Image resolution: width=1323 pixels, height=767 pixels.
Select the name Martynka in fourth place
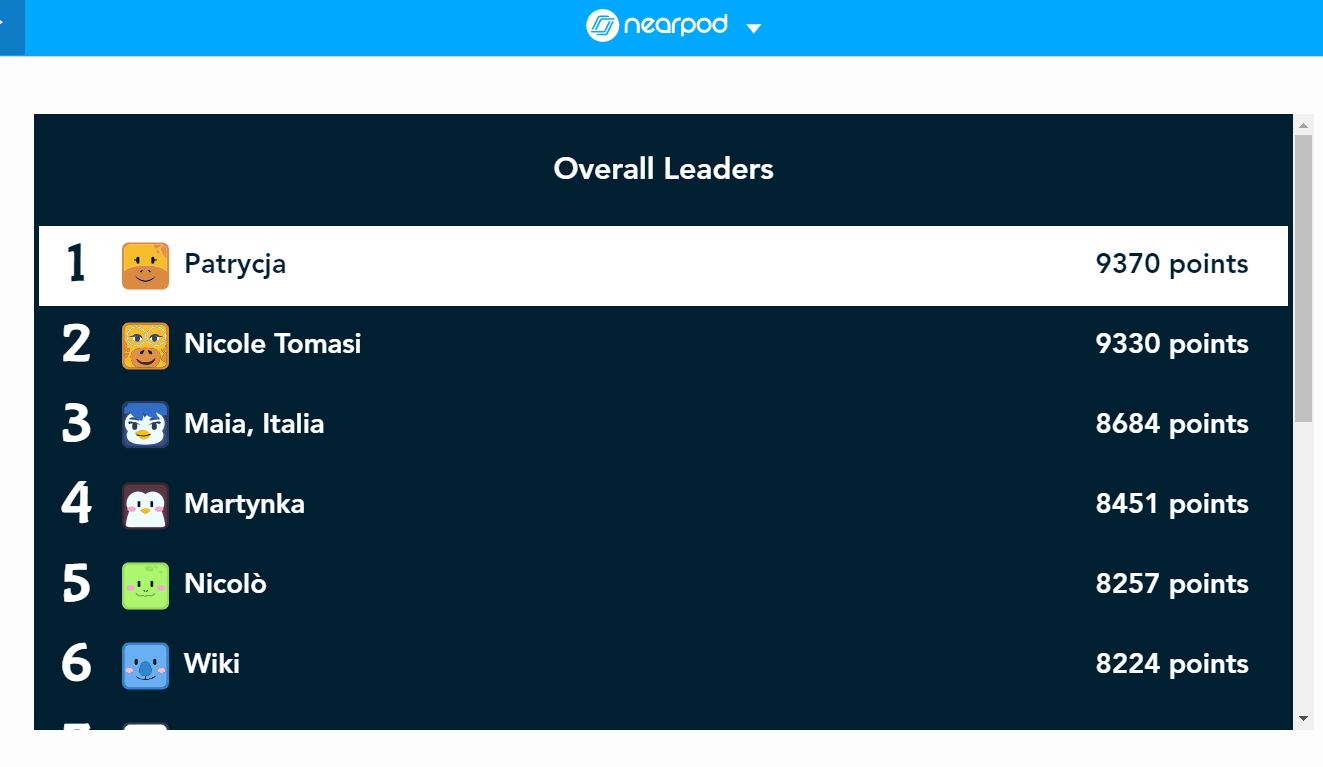click(244, 504)
